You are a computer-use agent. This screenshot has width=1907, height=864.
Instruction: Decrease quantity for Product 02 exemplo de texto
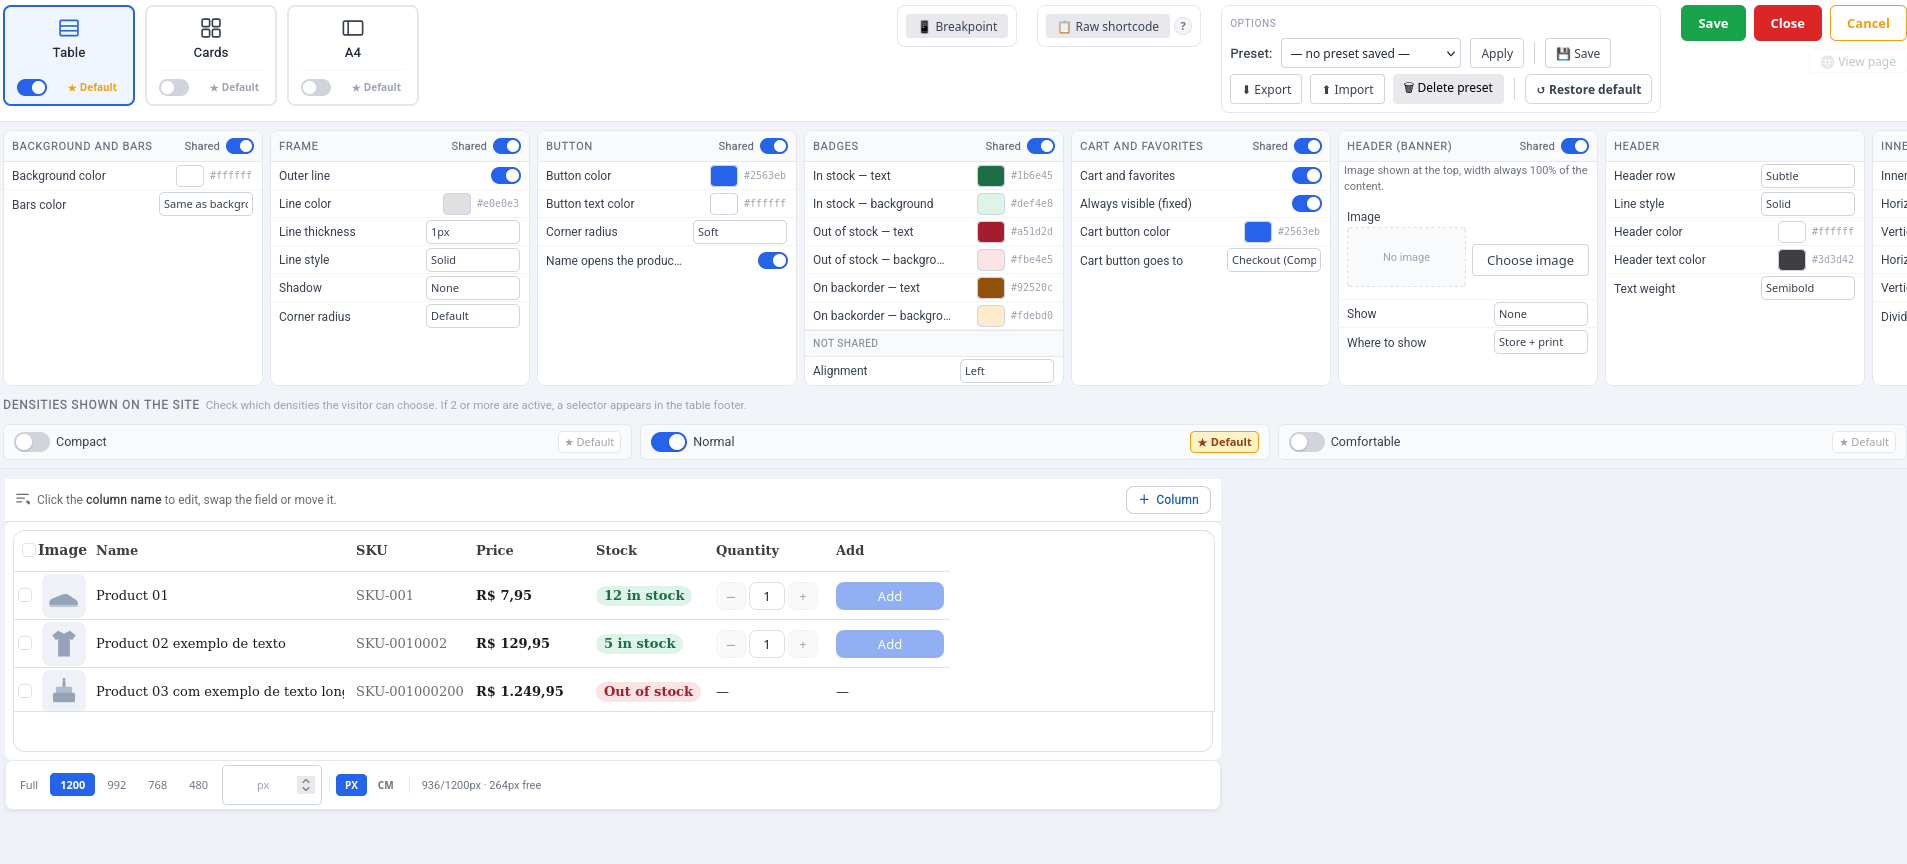click(731, 645)
